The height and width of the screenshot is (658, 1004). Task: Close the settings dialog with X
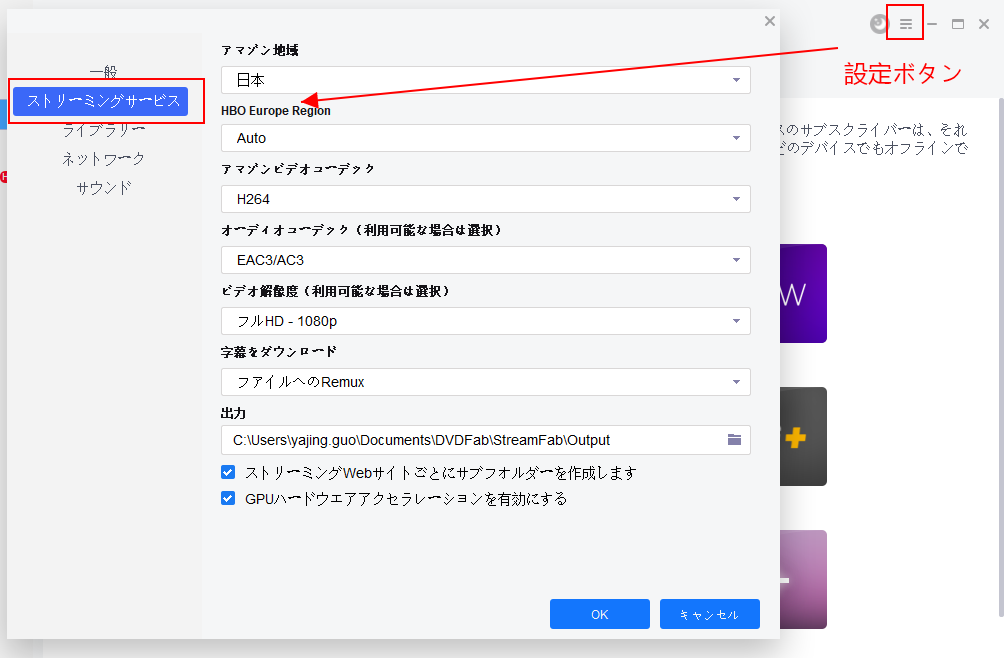(x=770, y=21)
